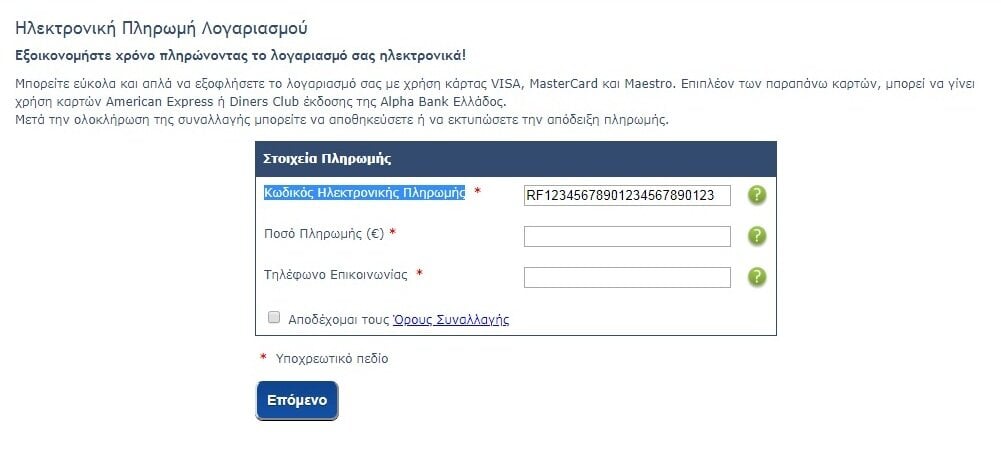Click the highlighted Κωδικός Ηλεκτρονικής Πληρωμής label
This screenshot has height=466, width=1001.
(365, 193)
